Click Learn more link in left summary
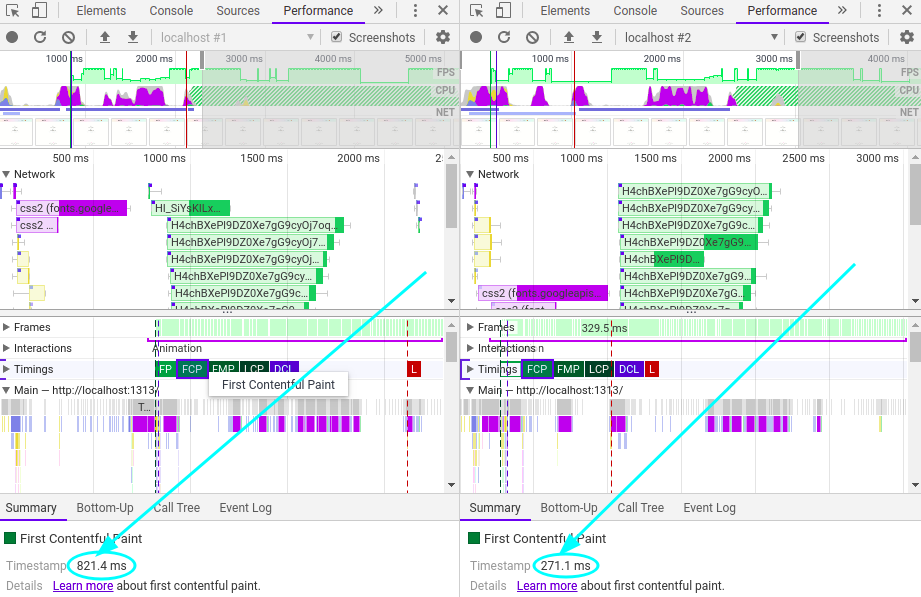 pyautogui.click(x=83, y=586)
